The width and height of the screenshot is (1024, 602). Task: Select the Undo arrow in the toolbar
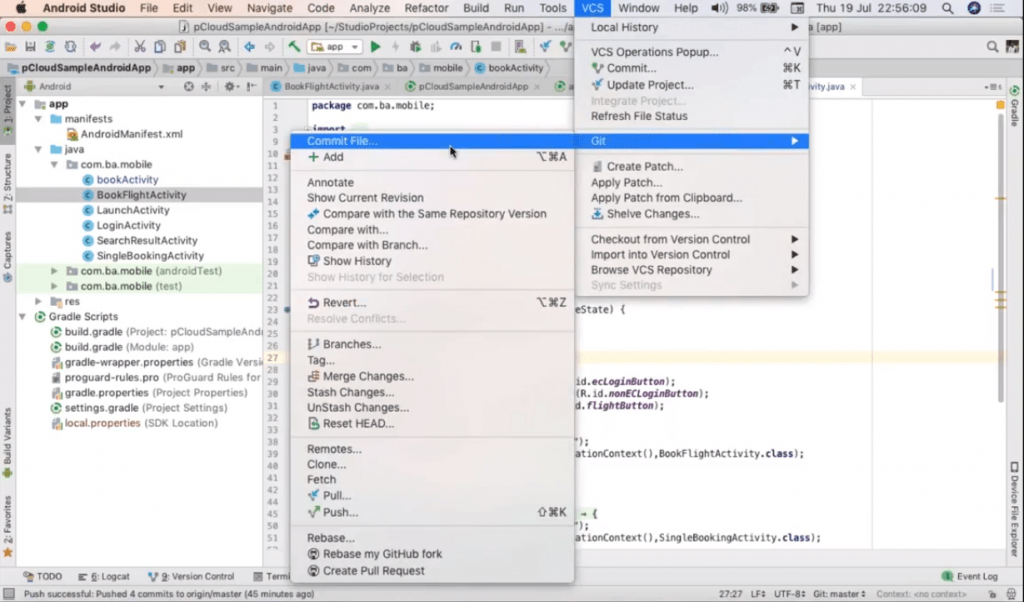click(x=95, y=47)
